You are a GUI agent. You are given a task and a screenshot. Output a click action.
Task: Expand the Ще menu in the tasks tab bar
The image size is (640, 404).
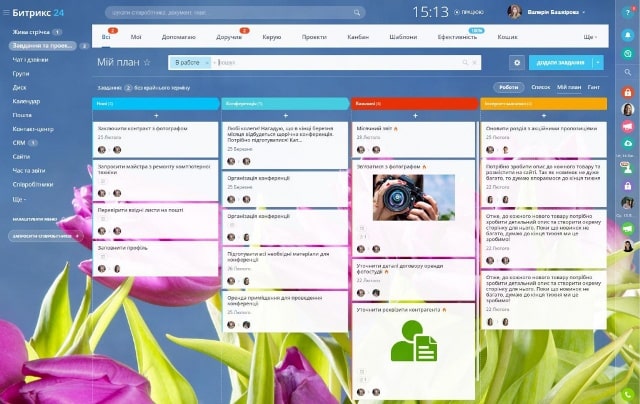589,36
